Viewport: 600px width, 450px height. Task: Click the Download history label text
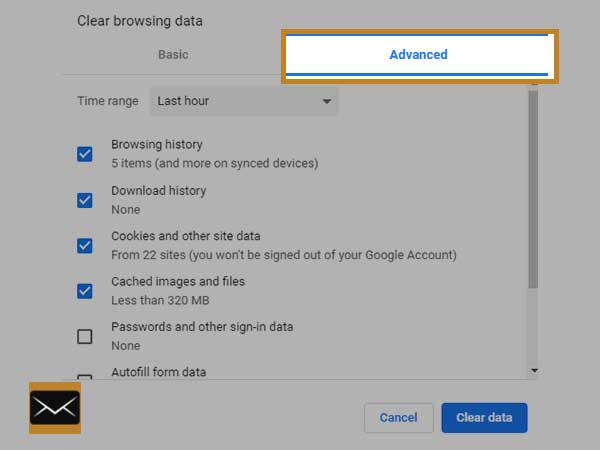tap(159, 191)
